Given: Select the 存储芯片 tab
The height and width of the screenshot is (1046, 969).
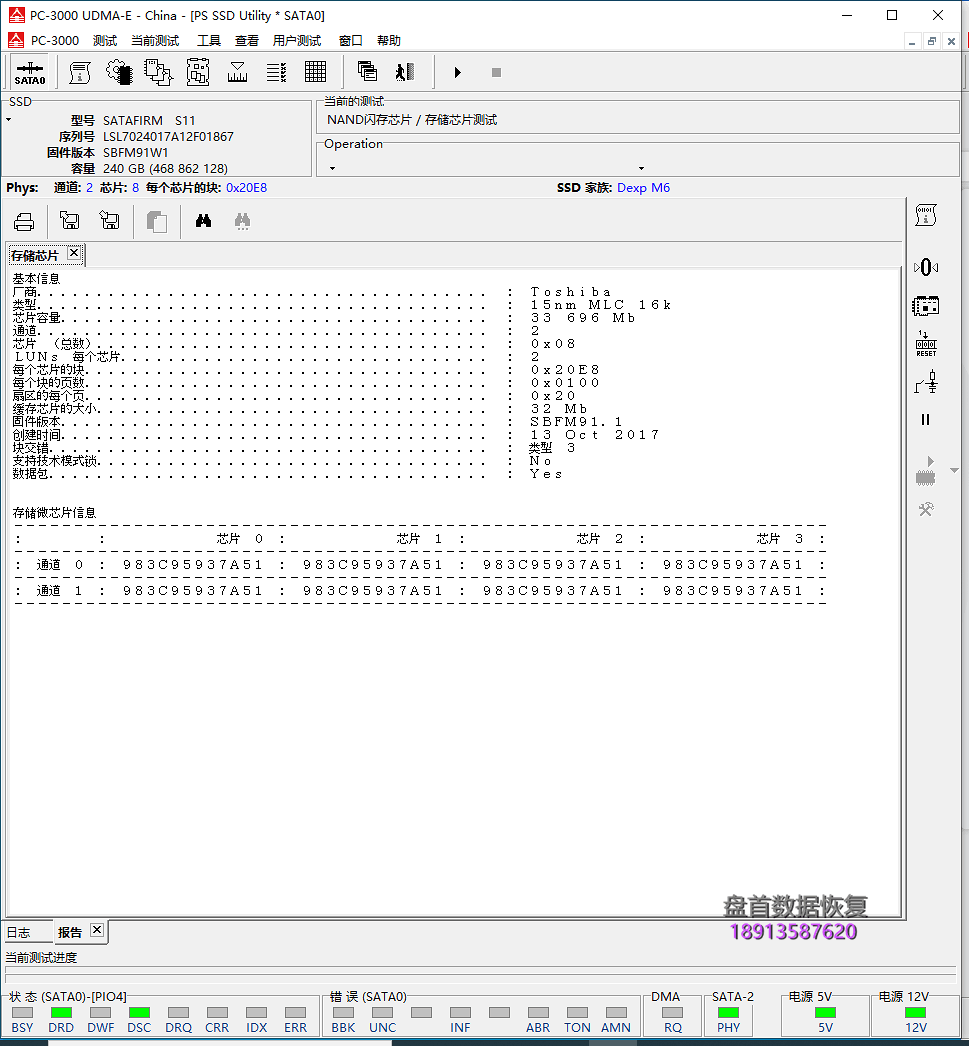Looking at the screenshot, I should (x=35, y=255).
